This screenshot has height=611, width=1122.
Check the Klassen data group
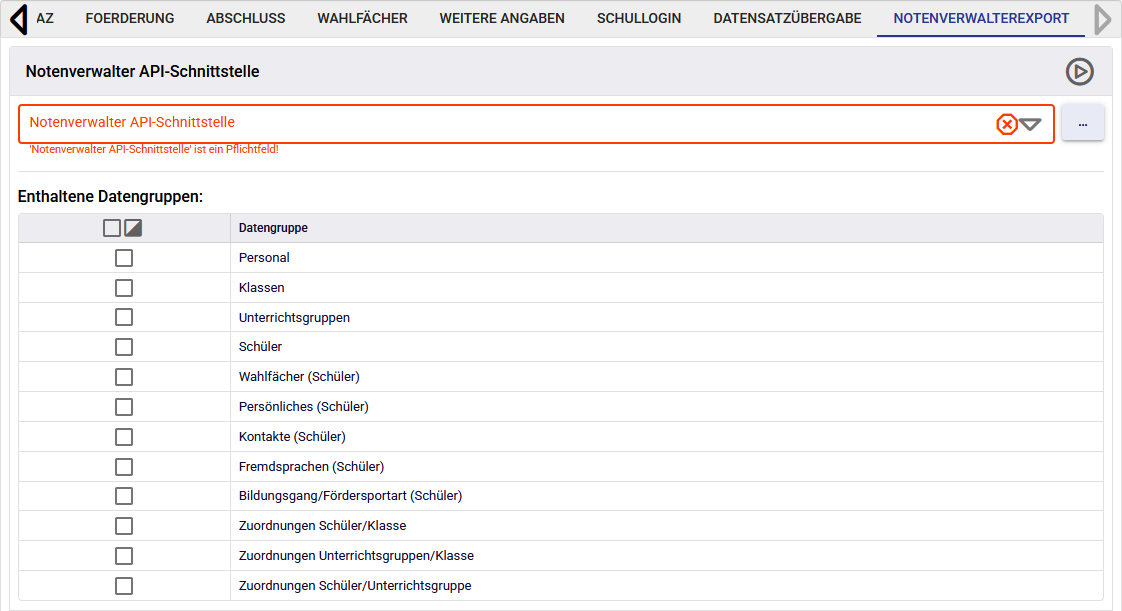[x=124, y=288]
